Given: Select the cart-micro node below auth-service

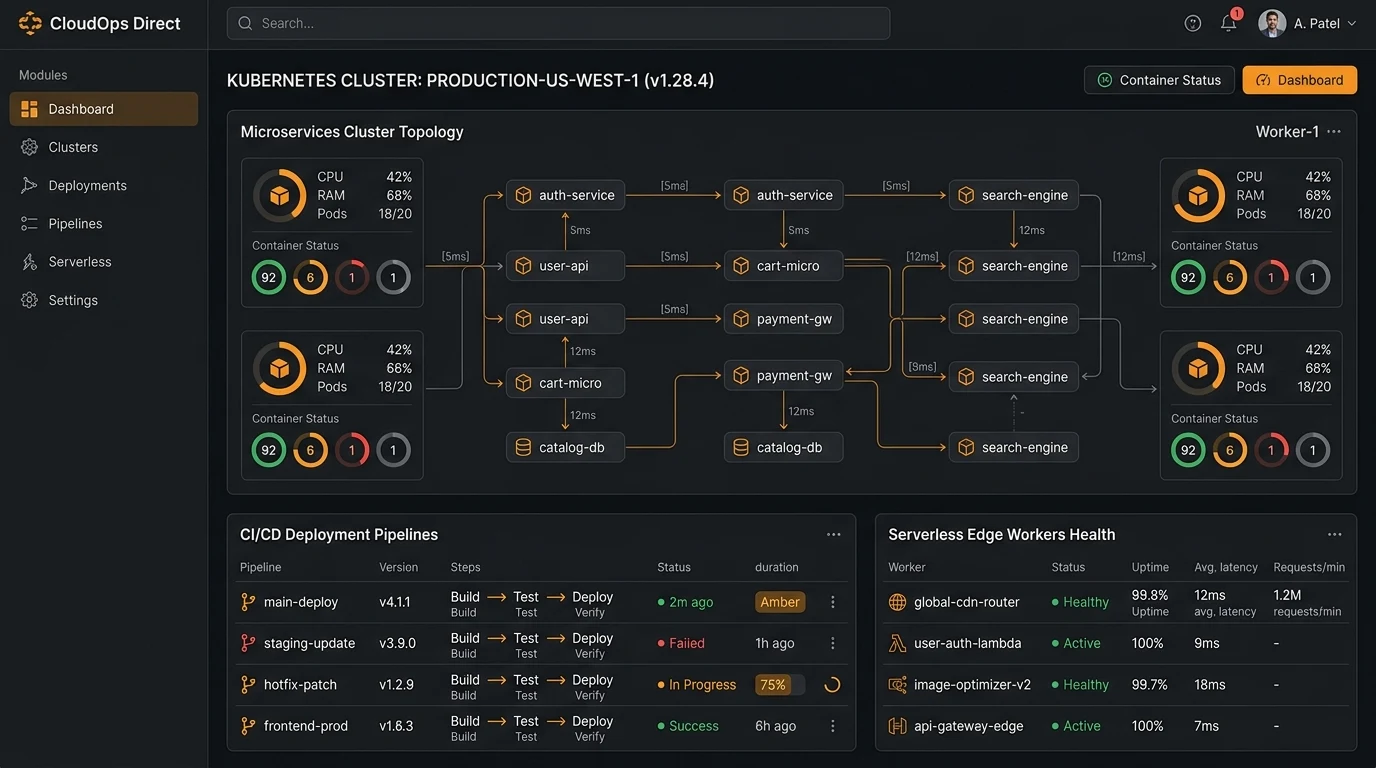Looking at the screenshot, I should point(784,266).
